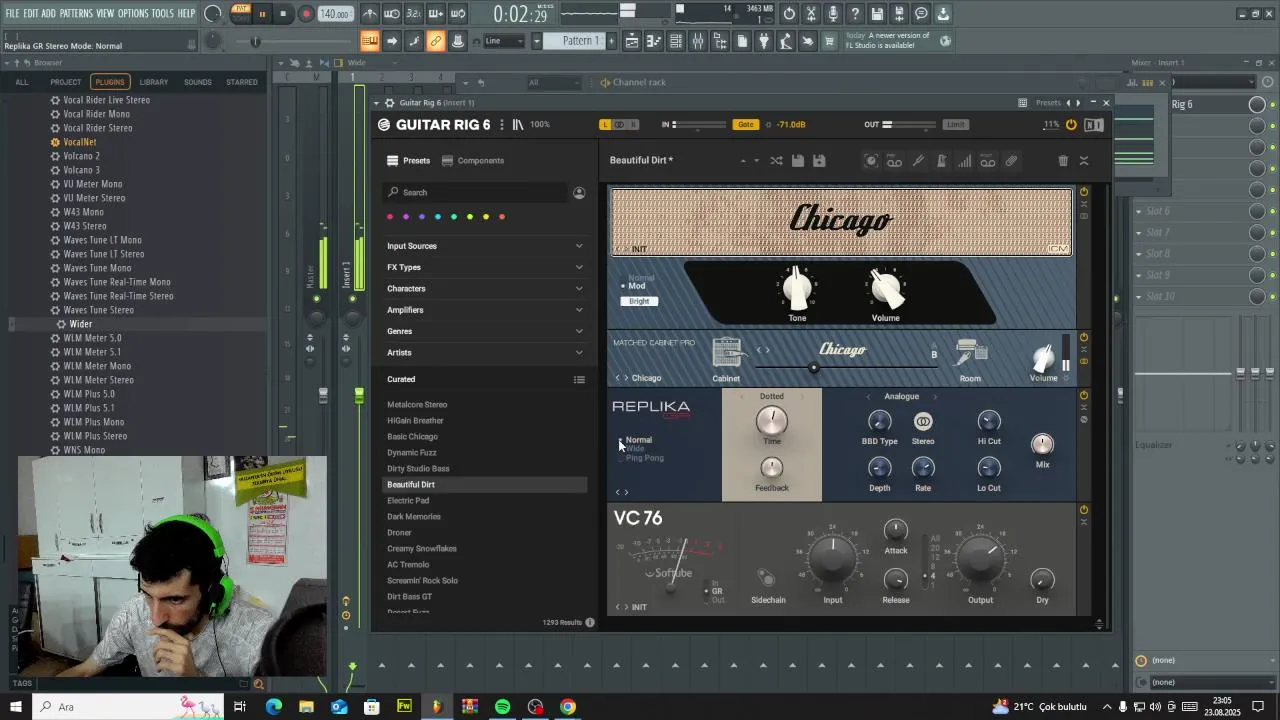
Task: Click the save preset disk icon
Action: (798, 161)
